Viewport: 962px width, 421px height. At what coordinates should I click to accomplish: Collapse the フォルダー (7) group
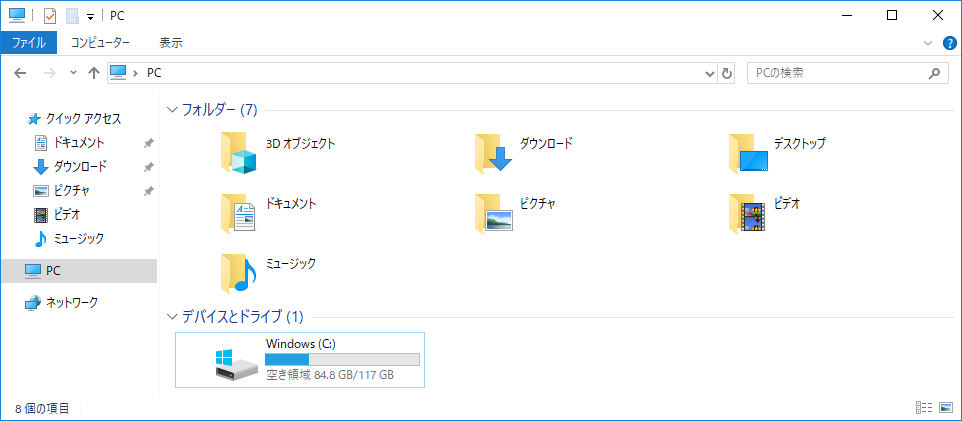(172, 110)
